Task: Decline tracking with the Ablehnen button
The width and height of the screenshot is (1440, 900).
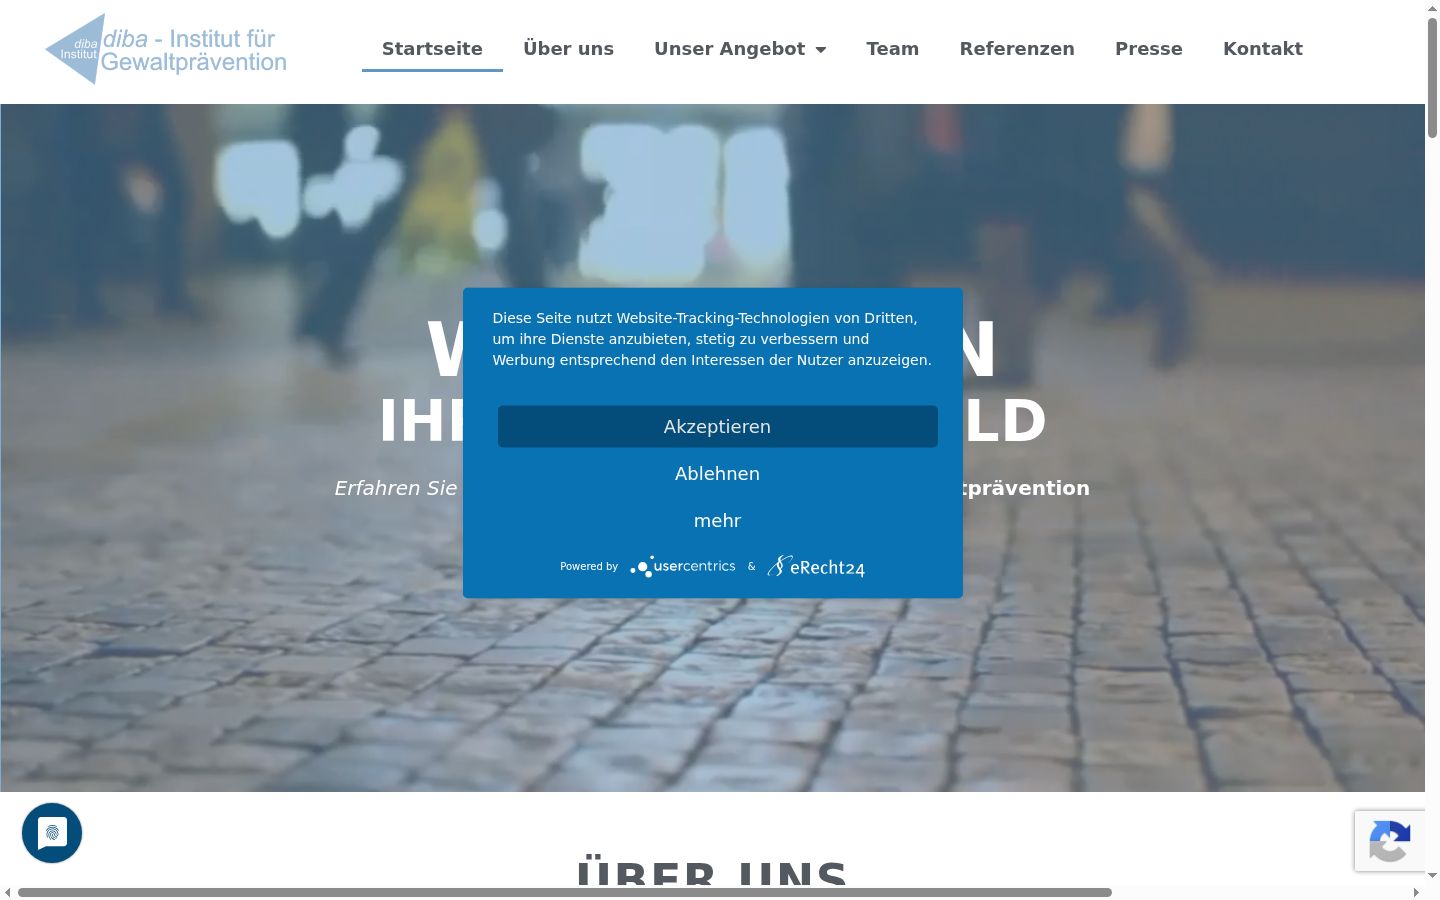Action: coord(718,474)
